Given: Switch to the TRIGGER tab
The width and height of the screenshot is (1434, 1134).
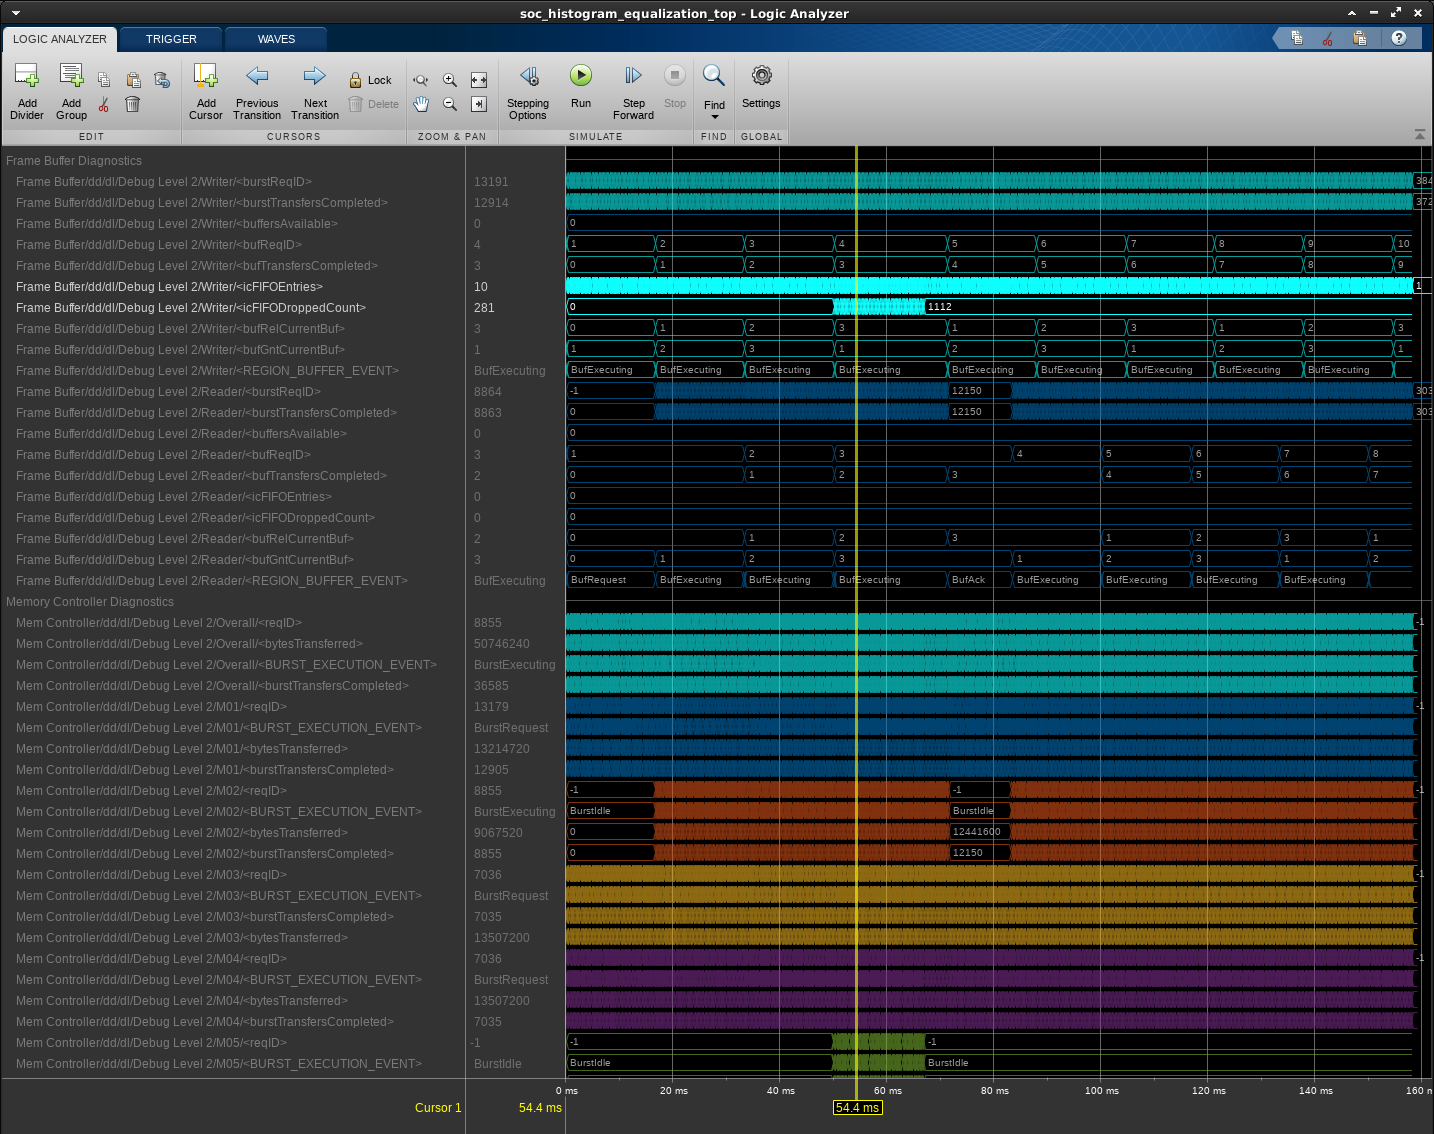Looking at the screenshot, I should (171, 39).
